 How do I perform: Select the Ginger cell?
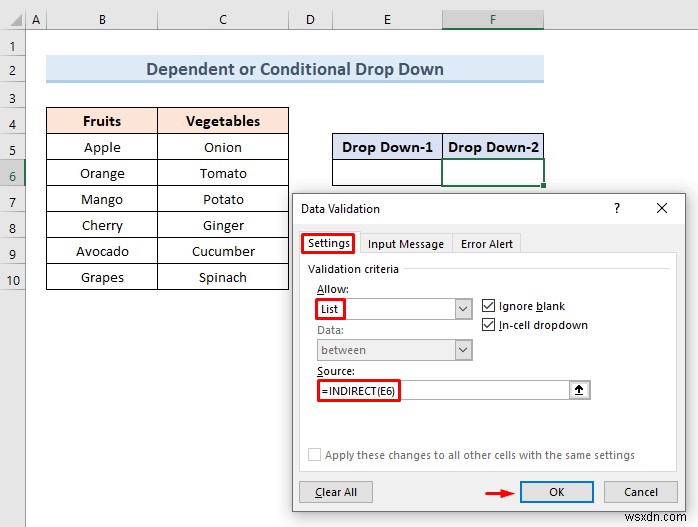[223, 225]
